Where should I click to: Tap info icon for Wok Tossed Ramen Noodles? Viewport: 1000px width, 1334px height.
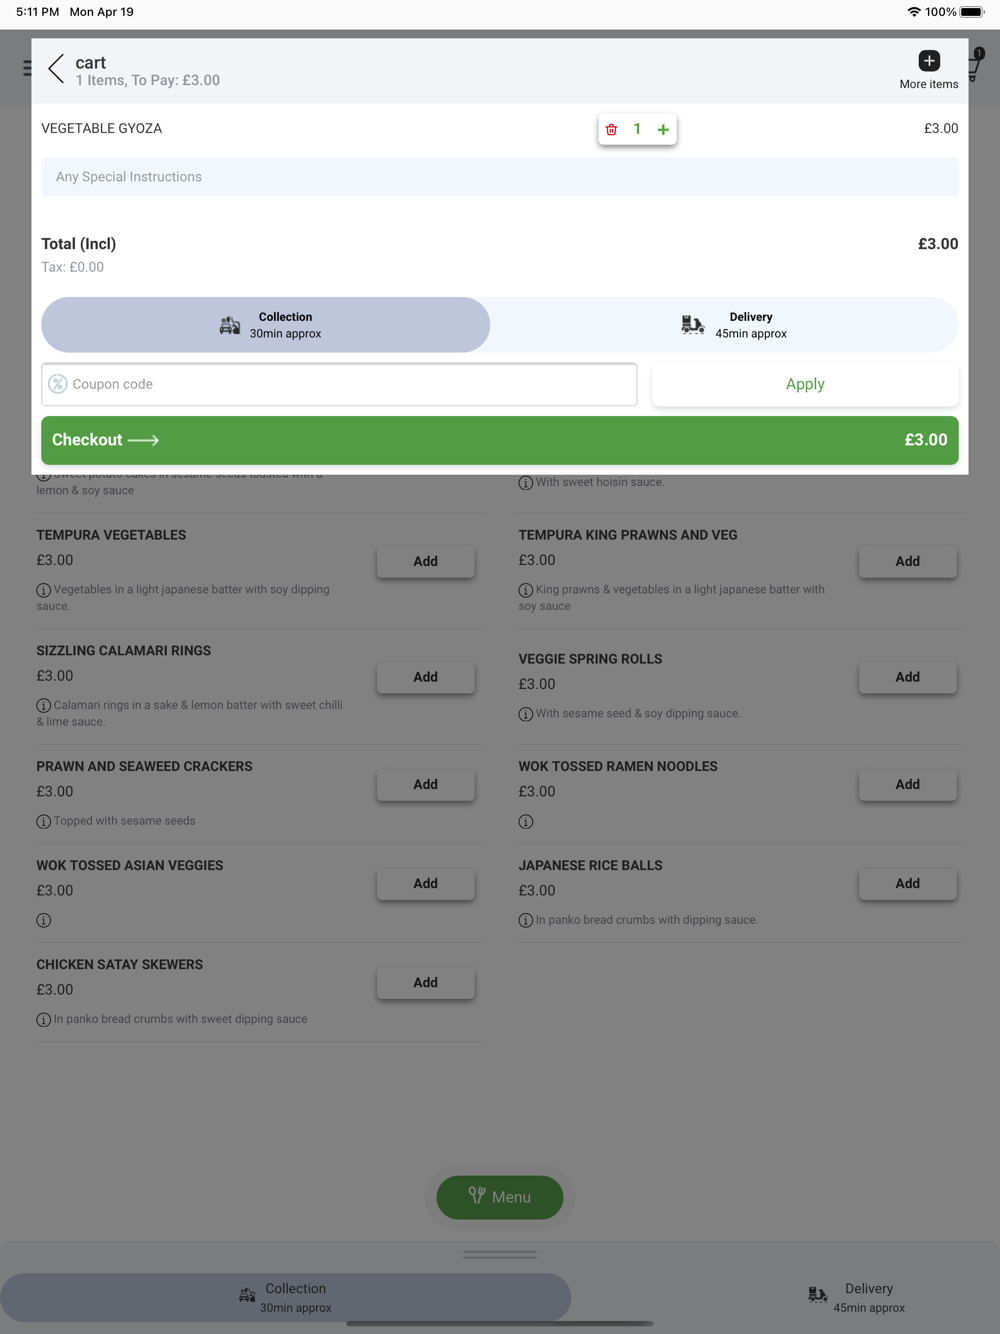(526, 822)
